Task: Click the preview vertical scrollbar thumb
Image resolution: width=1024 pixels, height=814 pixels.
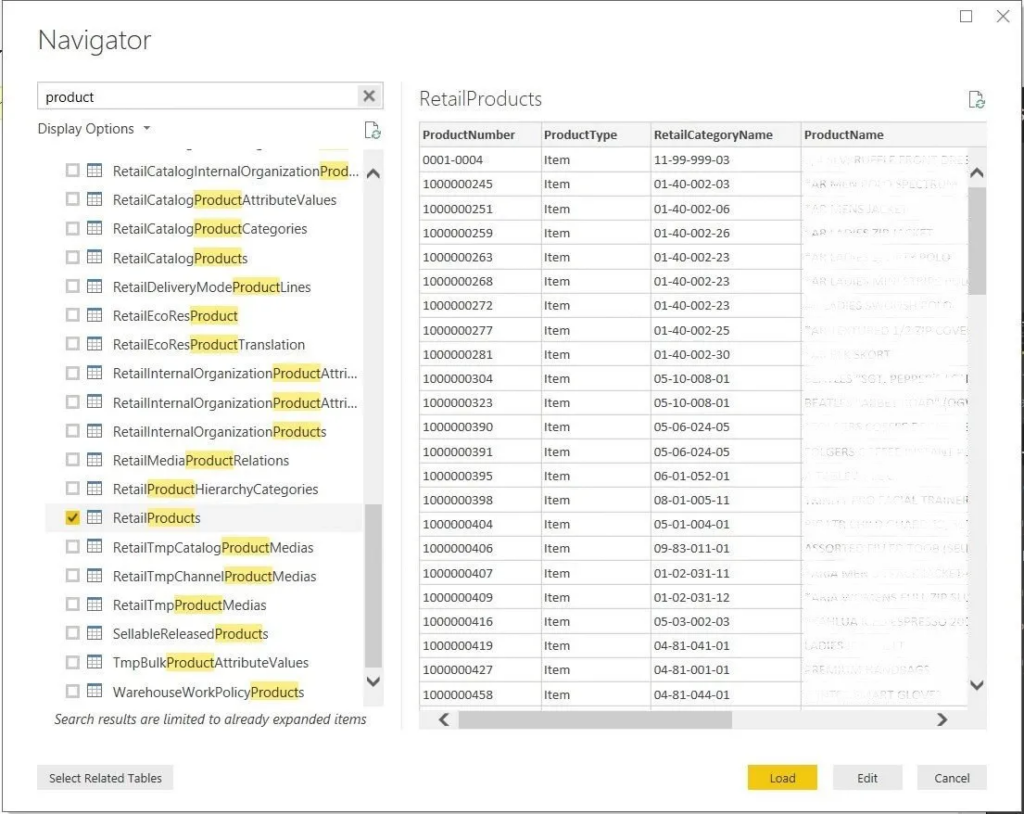Action: coord(977,241)
